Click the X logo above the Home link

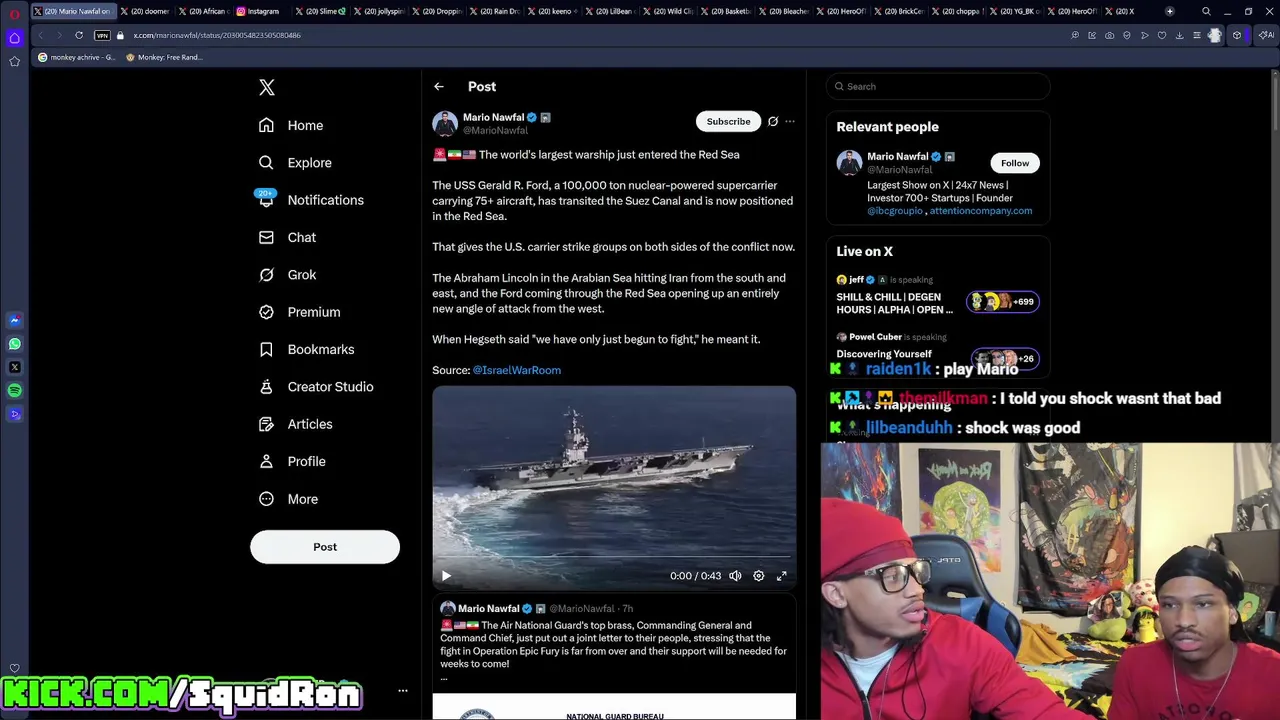tap(267, 87)
